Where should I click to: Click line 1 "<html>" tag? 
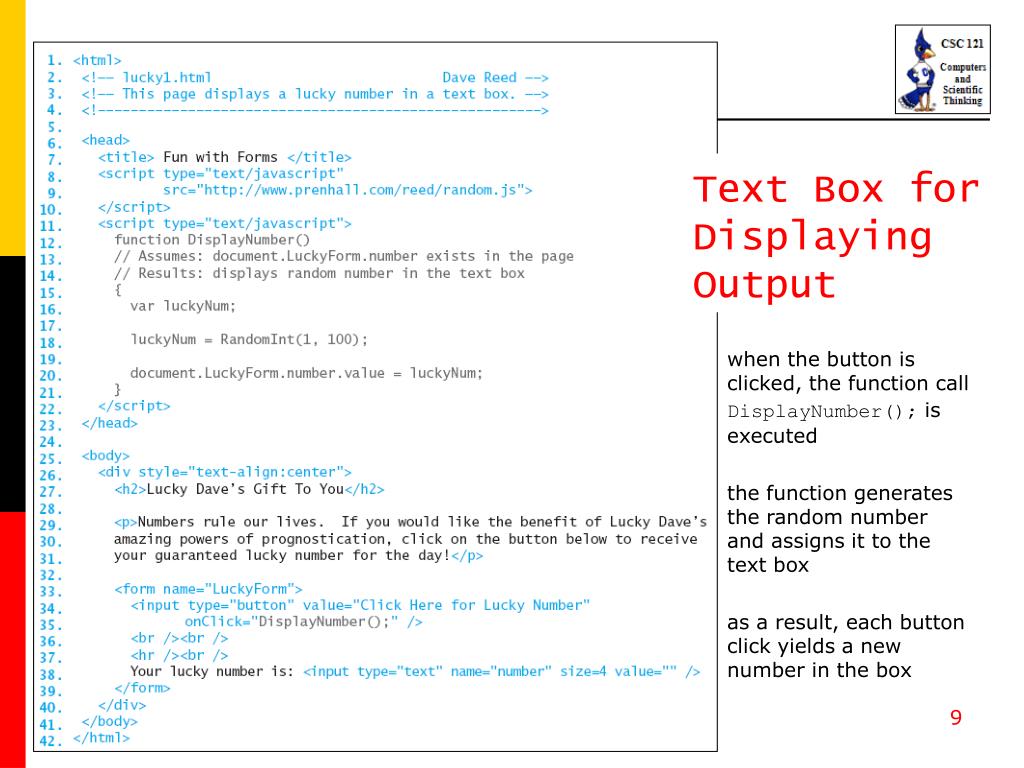point(97,61)
